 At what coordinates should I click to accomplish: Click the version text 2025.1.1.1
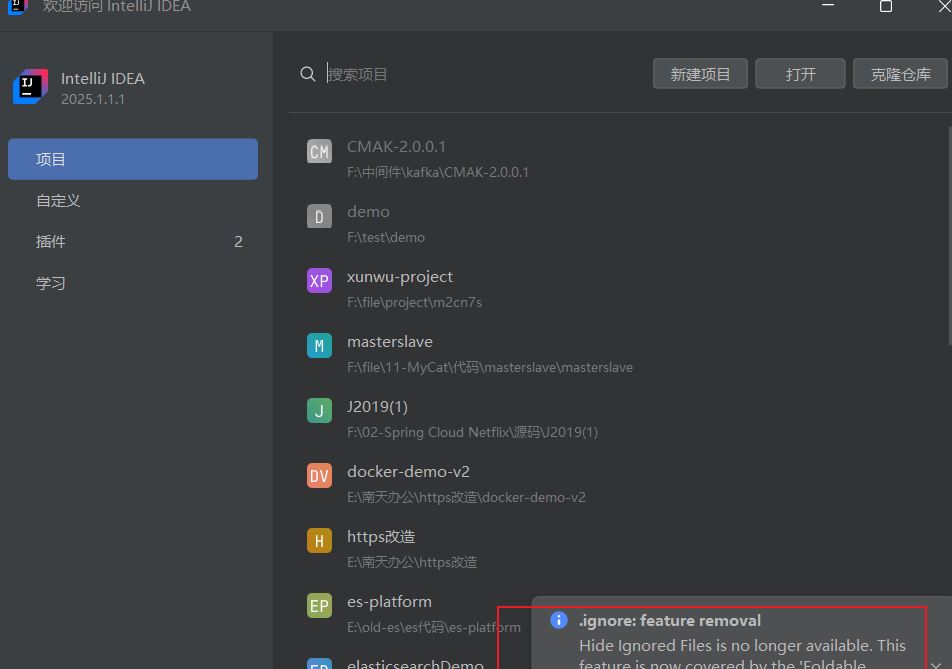(x=93, y=99)
